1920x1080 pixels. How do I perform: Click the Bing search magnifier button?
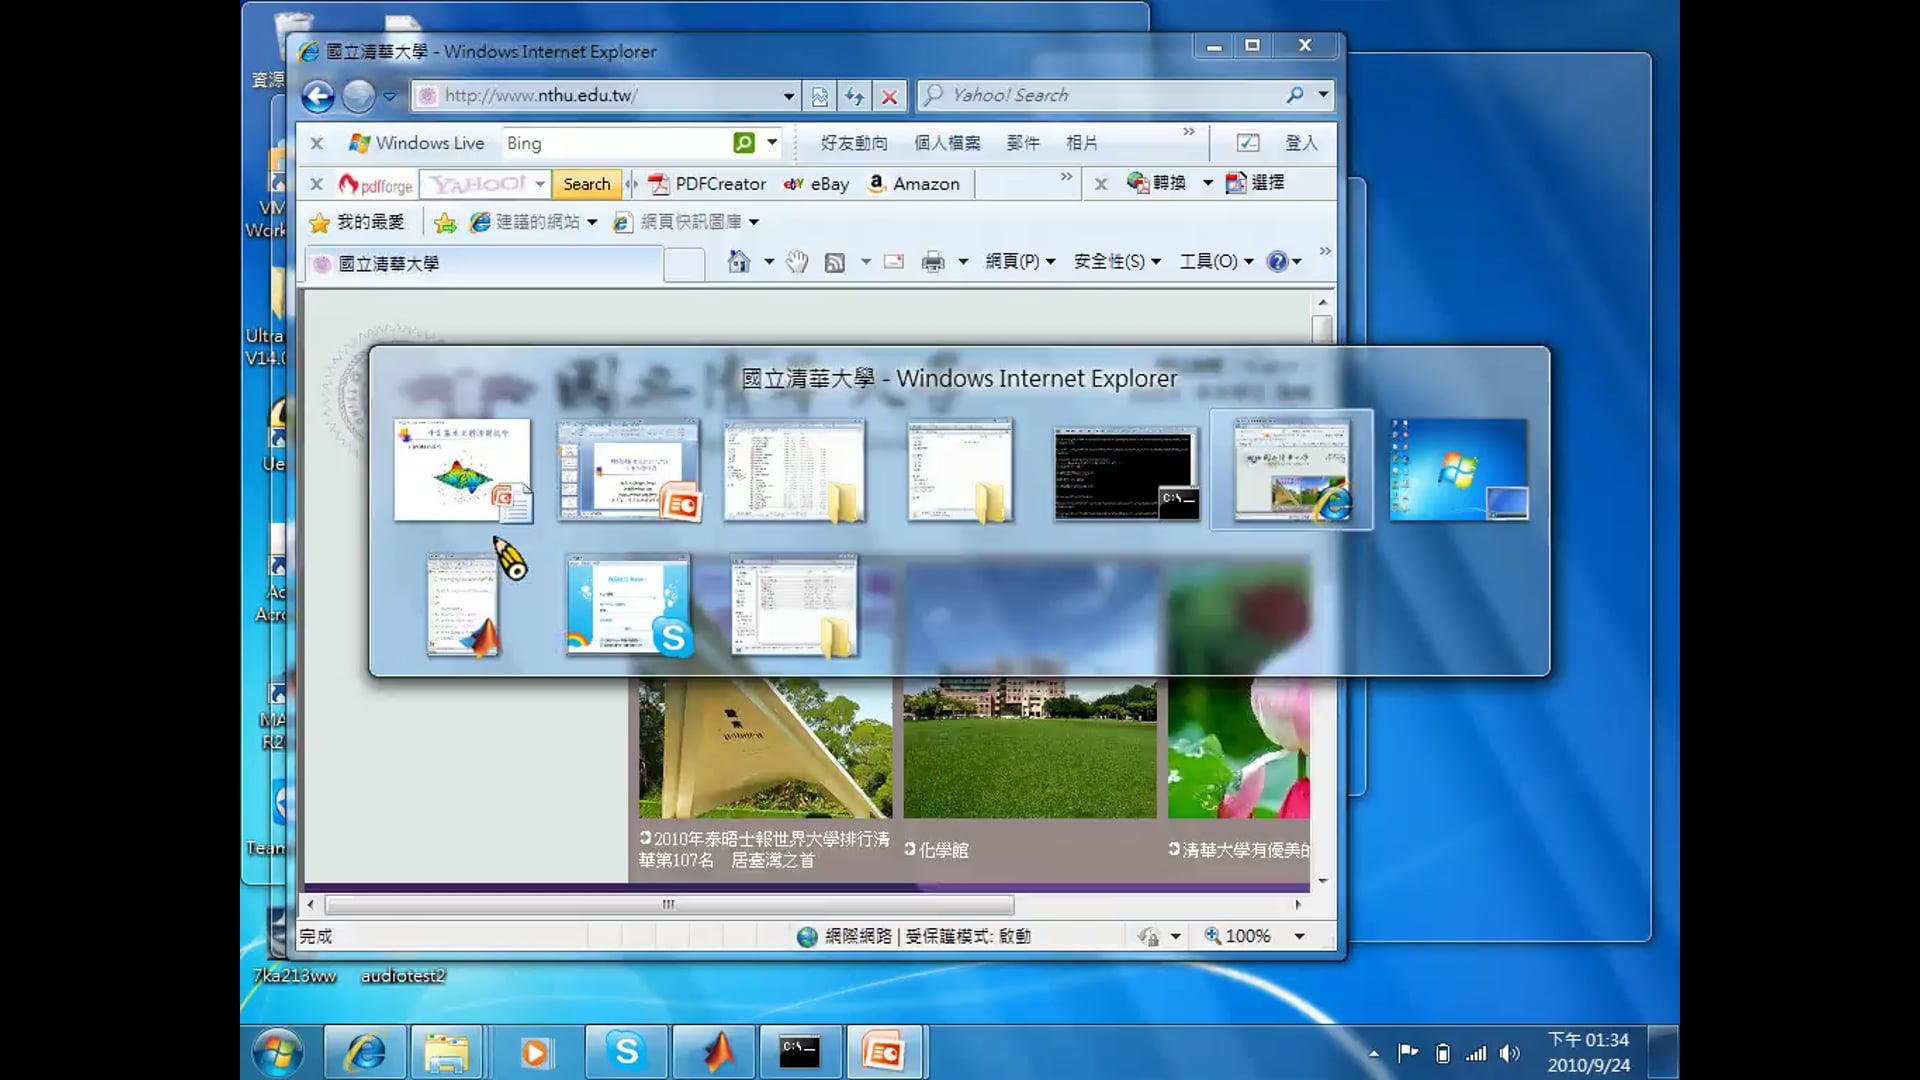click(743, 143)
